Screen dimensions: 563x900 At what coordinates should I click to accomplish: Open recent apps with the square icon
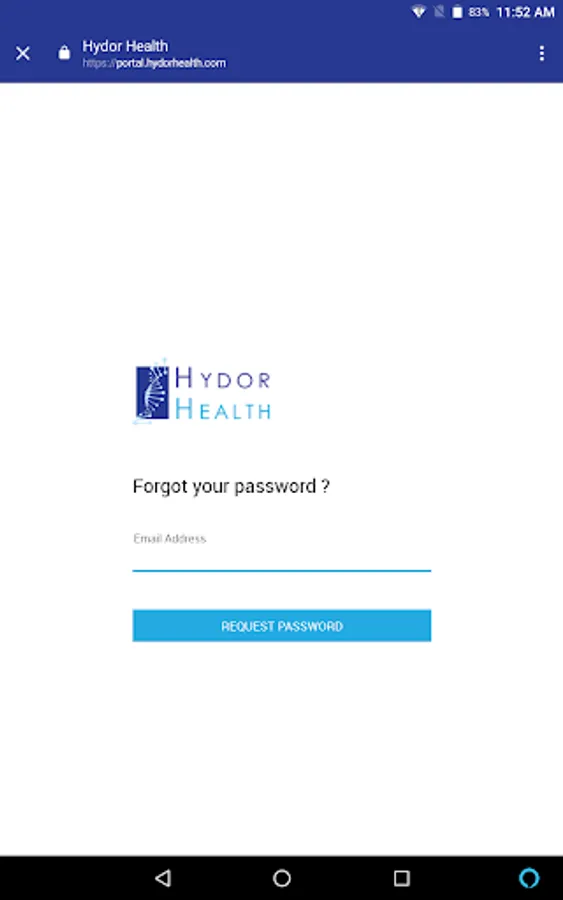(402, 878)
